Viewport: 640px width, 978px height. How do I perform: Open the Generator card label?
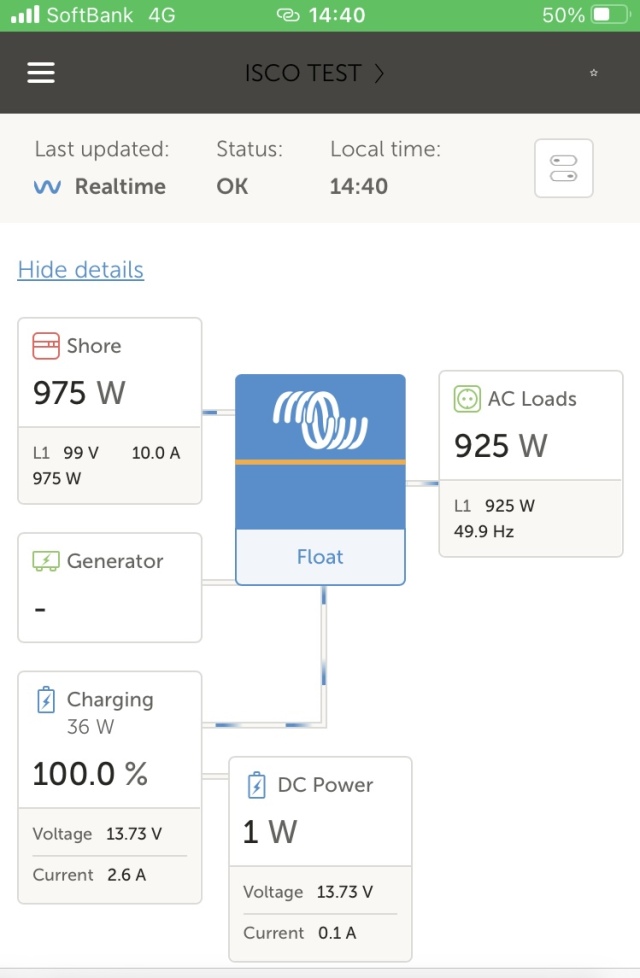pos(115,561)
